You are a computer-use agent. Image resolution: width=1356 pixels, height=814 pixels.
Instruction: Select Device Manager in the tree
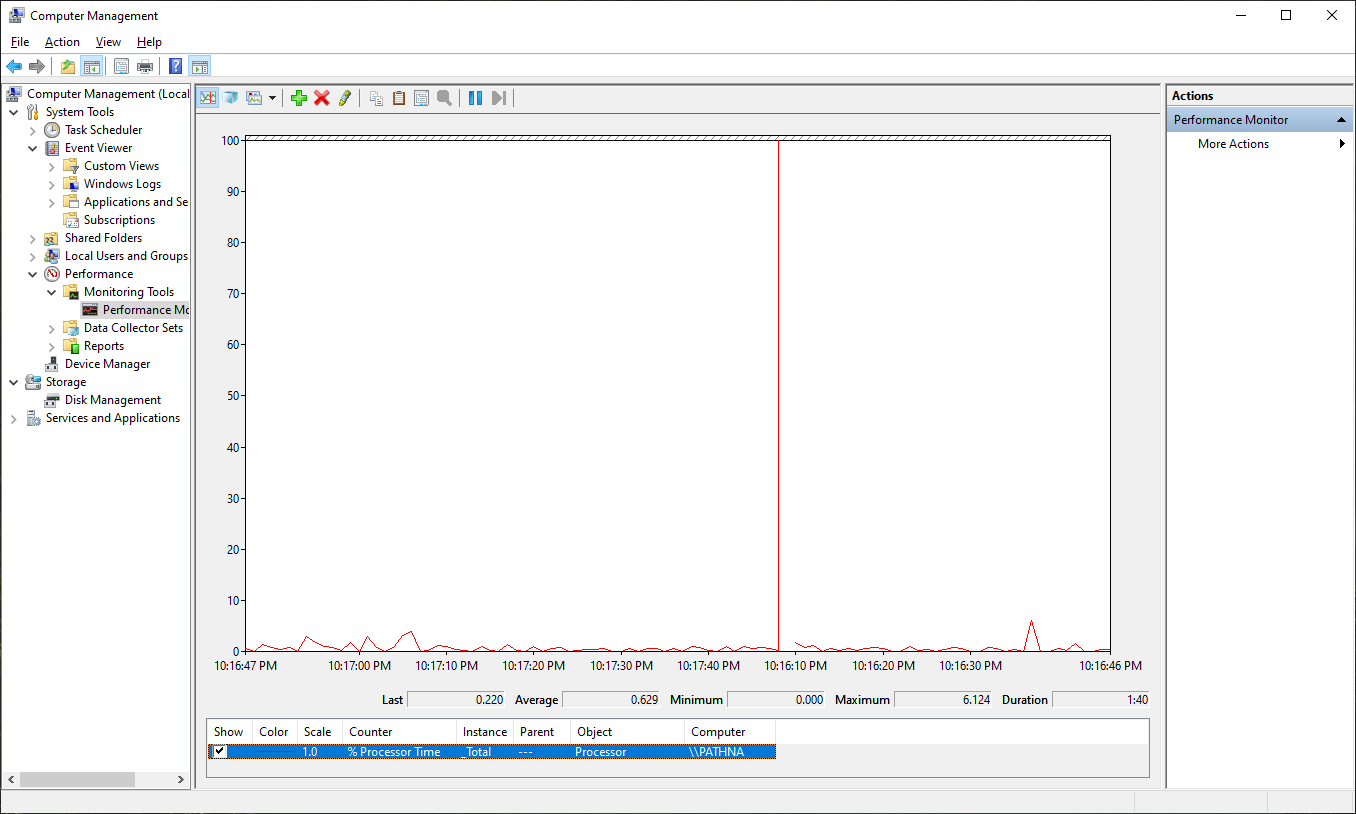(107, 364)
